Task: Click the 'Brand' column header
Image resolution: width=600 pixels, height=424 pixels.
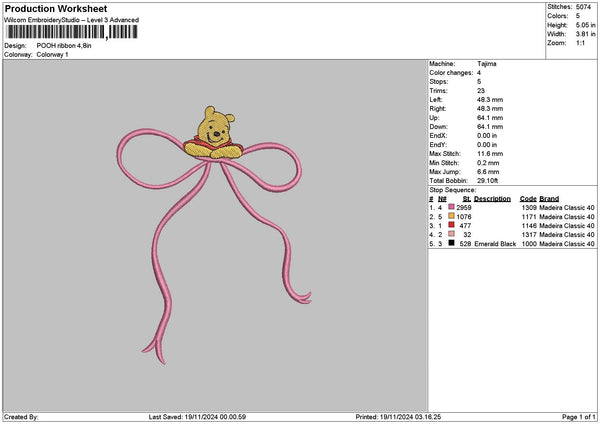Action: pyautogui.click(x=549, y=199)
